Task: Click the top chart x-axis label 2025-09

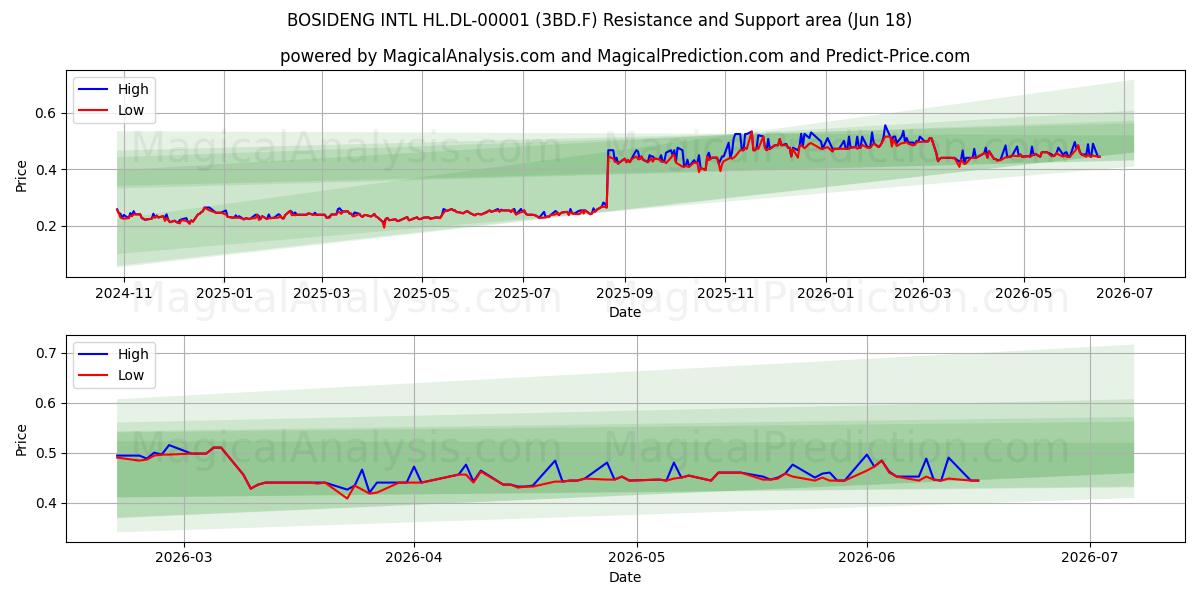Action: pyautogui.click(x=625, y=295)
